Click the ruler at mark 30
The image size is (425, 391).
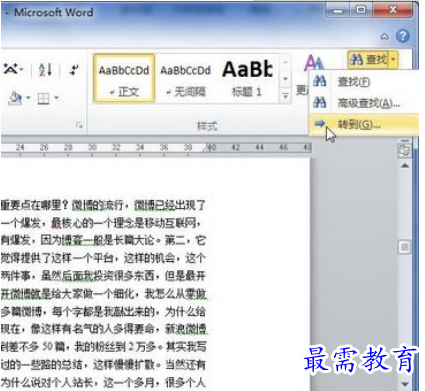coord(92,147)
